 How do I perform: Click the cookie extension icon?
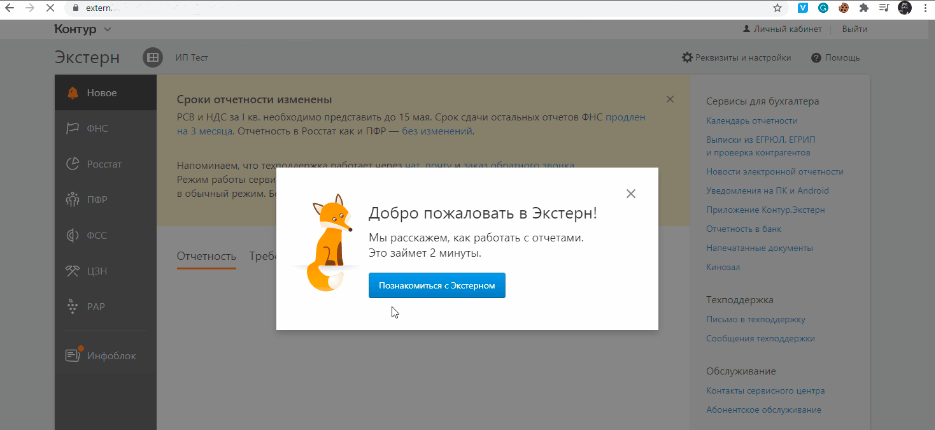coord(843,8)
